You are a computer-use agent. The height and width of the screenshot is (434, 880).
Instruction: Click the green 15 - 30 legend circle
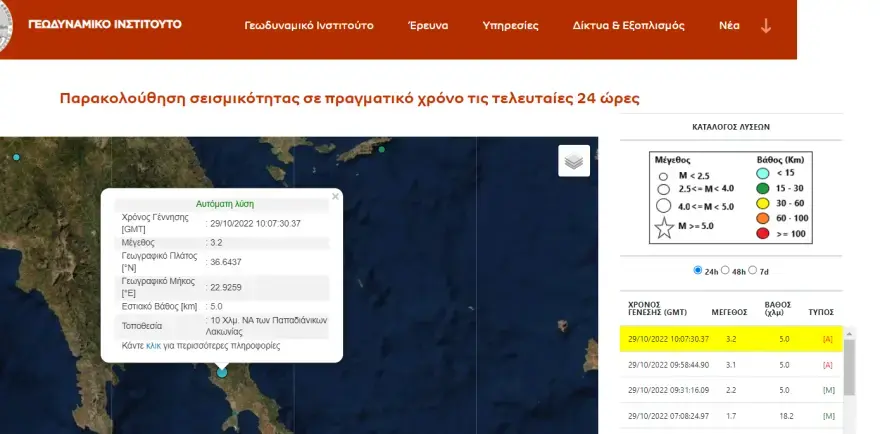click(x=763, y=189)
